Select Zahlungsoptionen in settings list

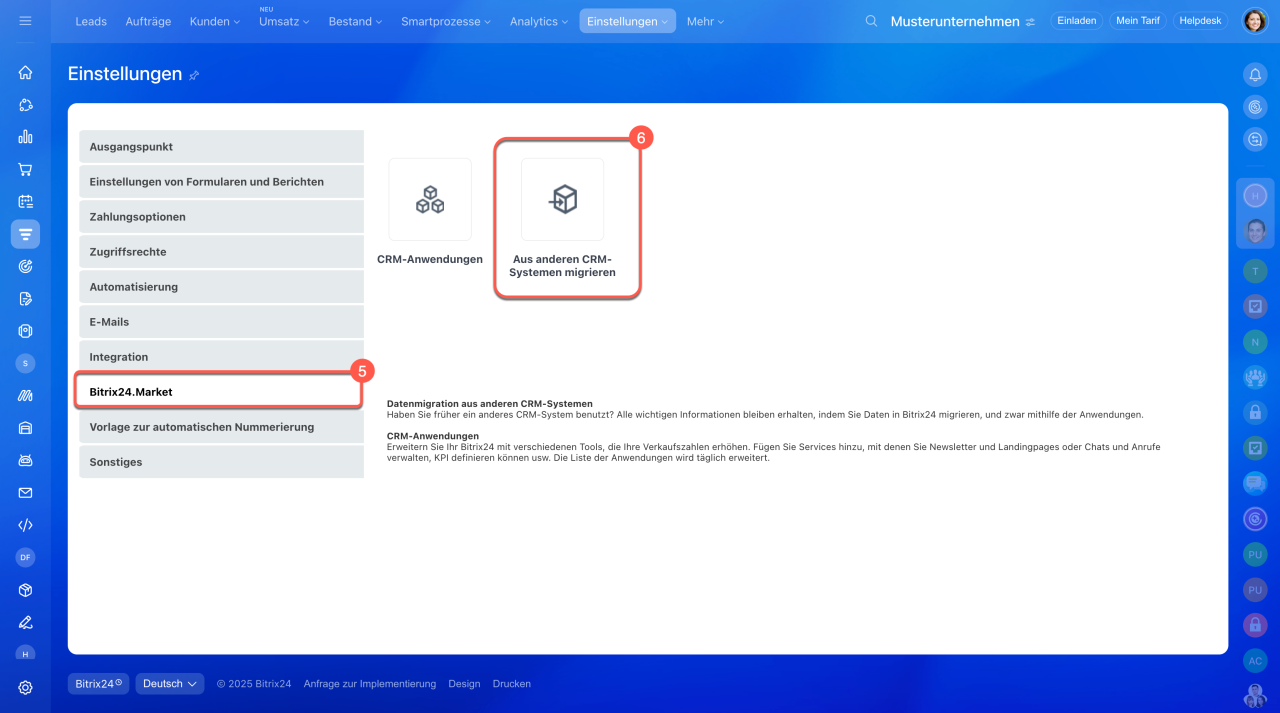pyautogui.click(x=222, y=217)
